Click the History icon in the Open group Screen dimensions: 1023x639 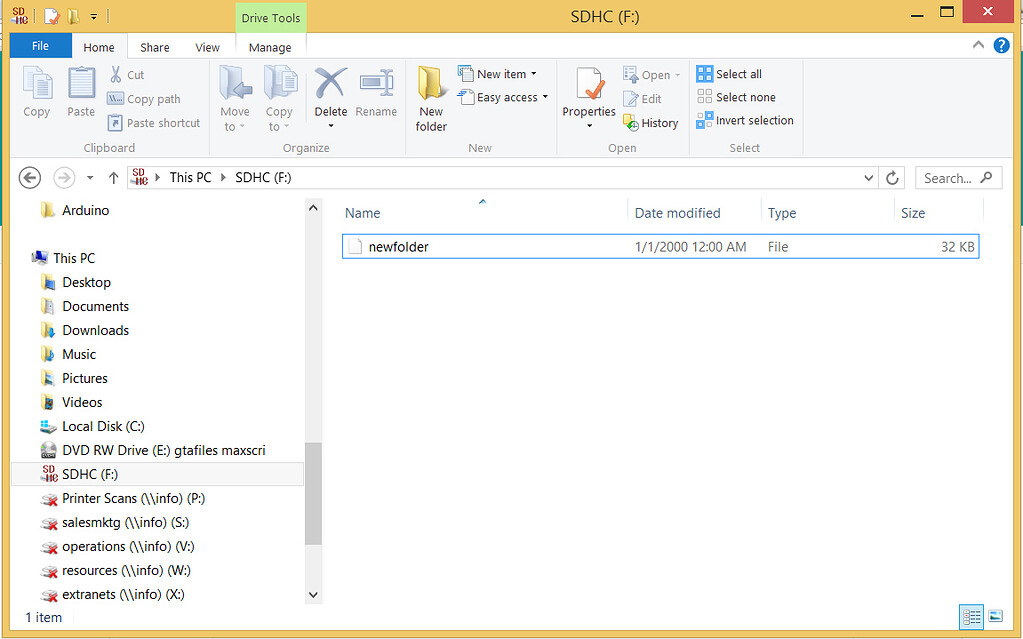pyautogui.click(x=651, y=122)
